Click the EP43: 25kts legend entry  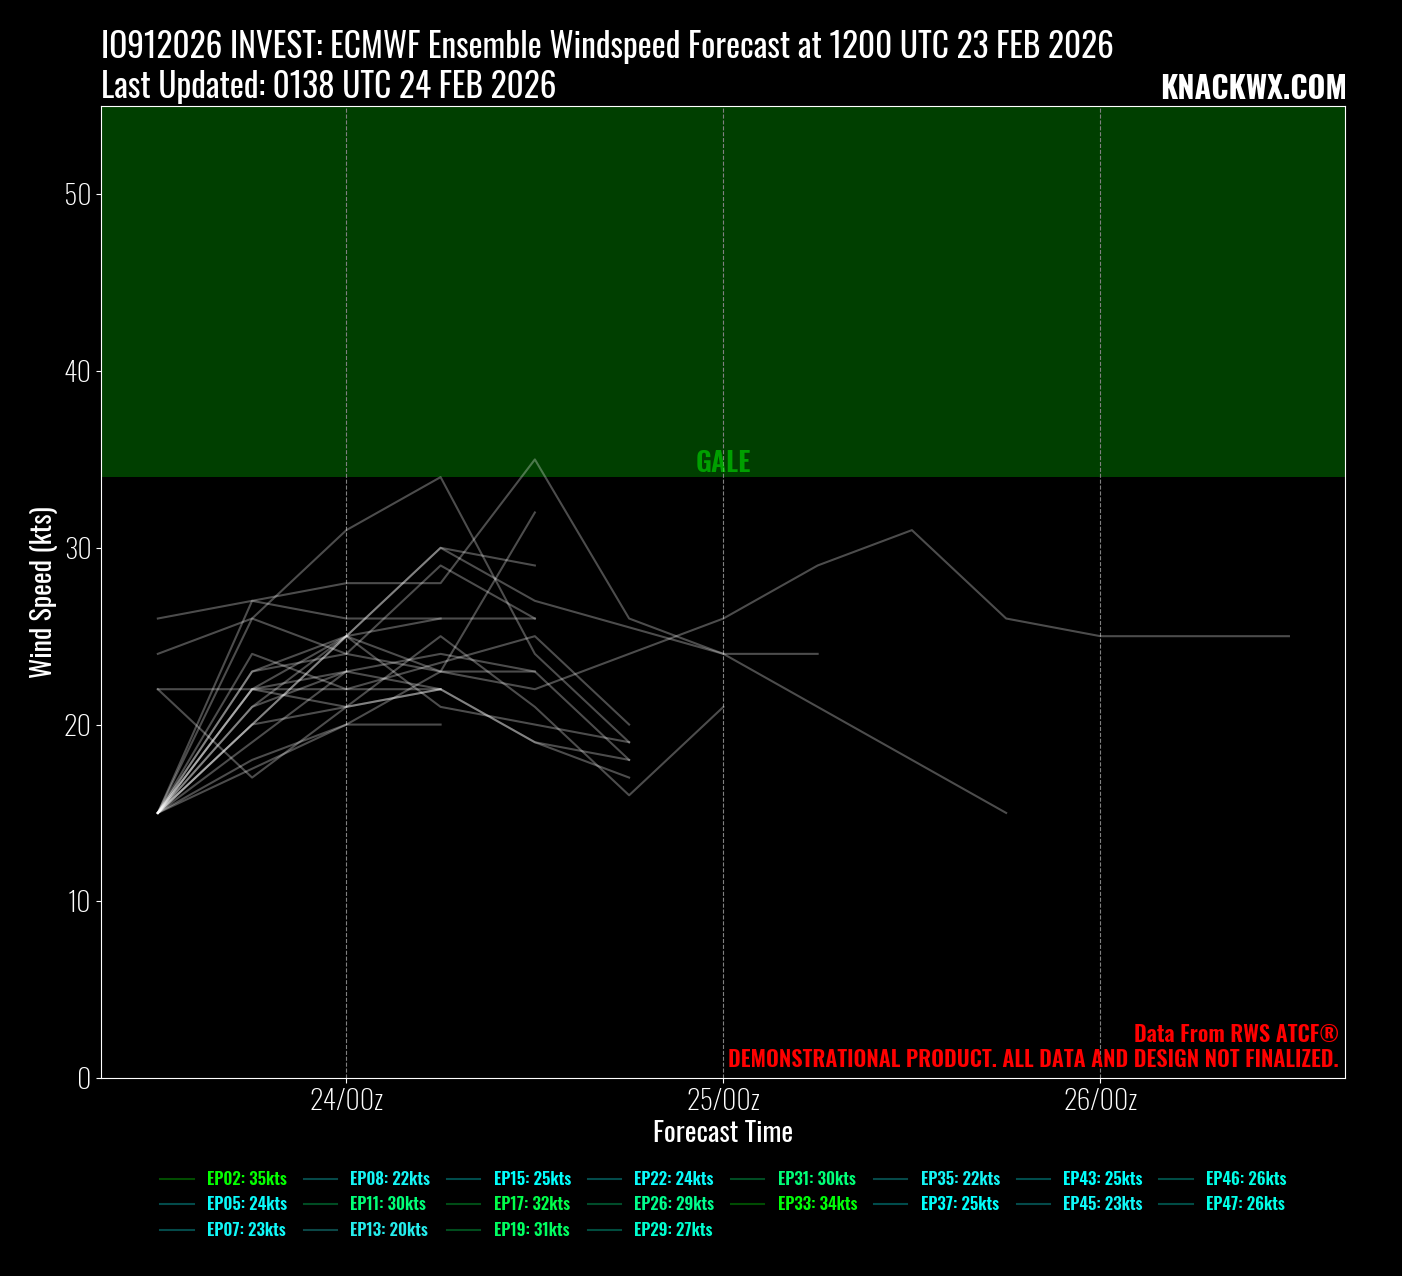click(1102, 1179)
